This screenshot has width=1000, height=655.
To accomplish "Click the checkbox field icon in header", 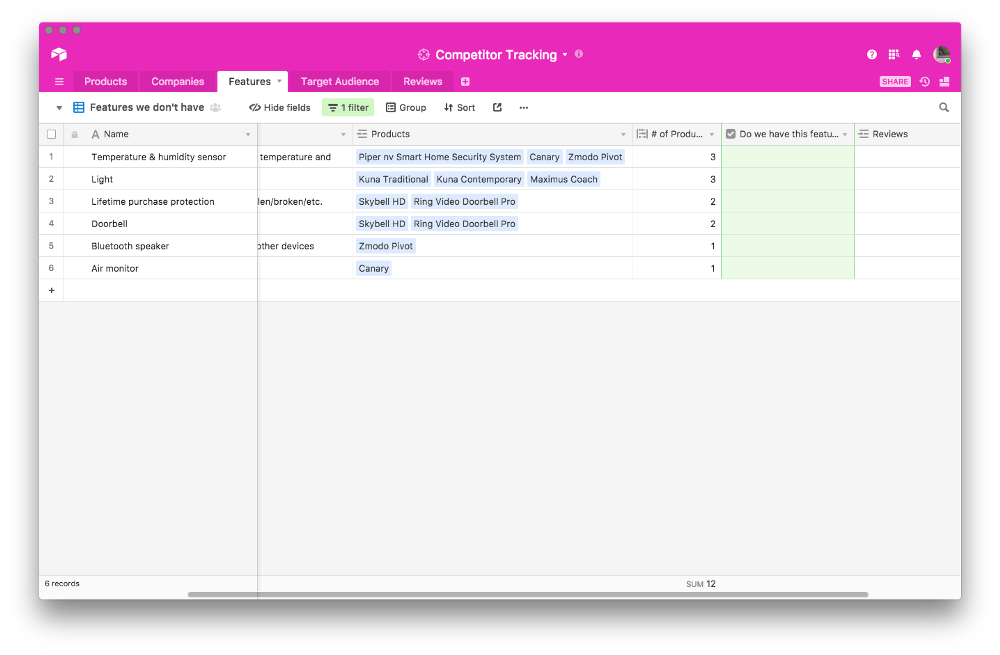I will tap(731, 134).
